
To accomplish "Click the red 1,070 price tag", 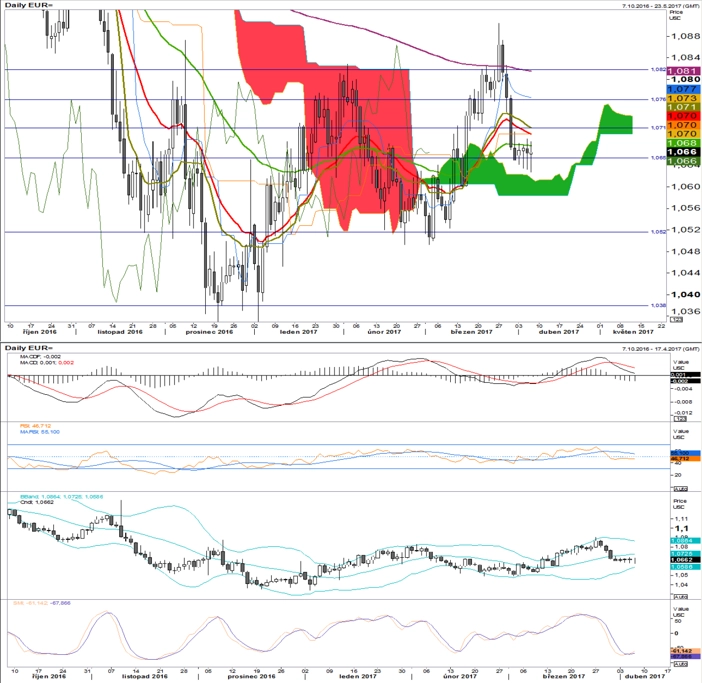I will pos(684,116).
